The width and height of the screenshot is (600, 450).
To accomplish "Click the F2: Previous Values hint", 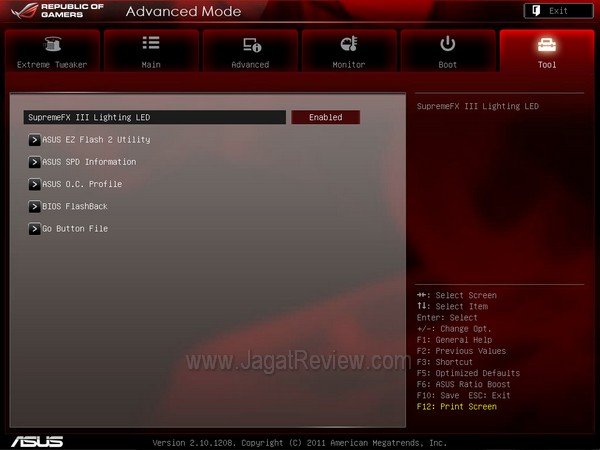I will click(461, 351).
